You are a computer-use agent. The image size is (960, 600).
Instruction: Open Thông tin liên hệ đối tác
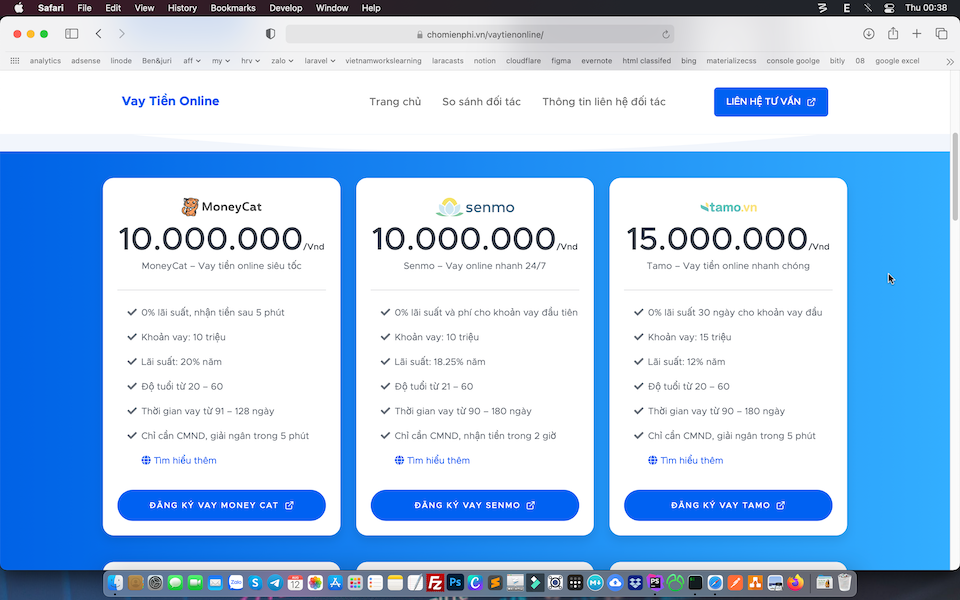pyautogui.click(x=604, y=102)
